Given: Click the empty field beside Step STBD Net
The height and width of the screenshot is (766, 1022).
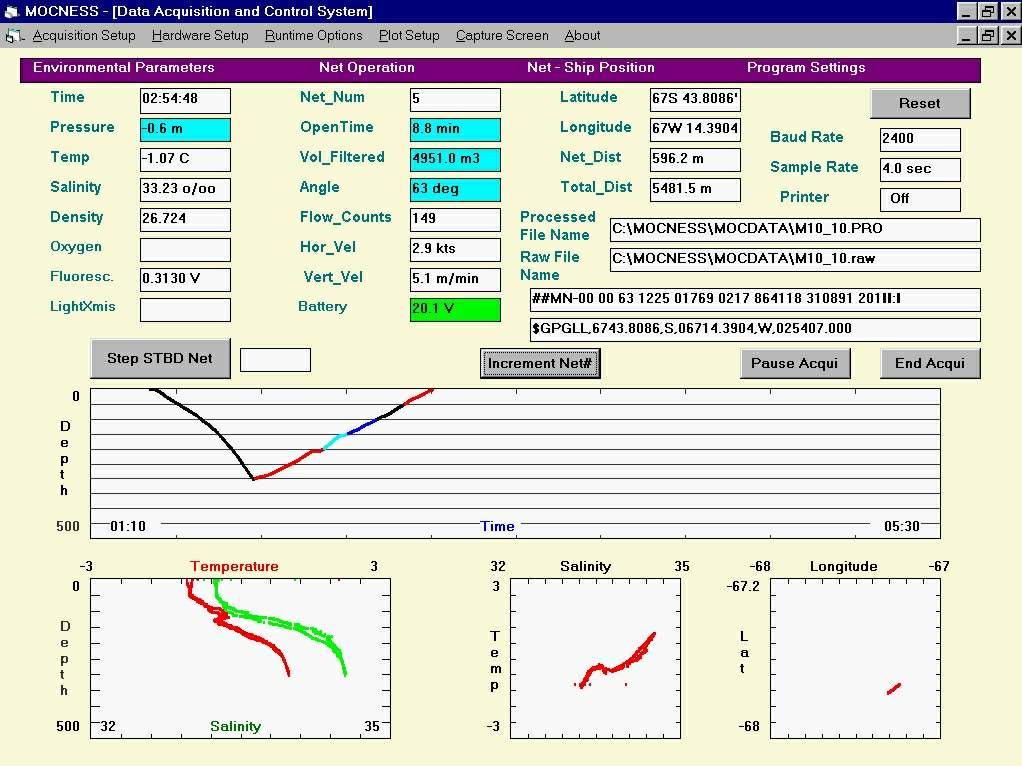Looking at the screenshot, I should click(275, 360).
